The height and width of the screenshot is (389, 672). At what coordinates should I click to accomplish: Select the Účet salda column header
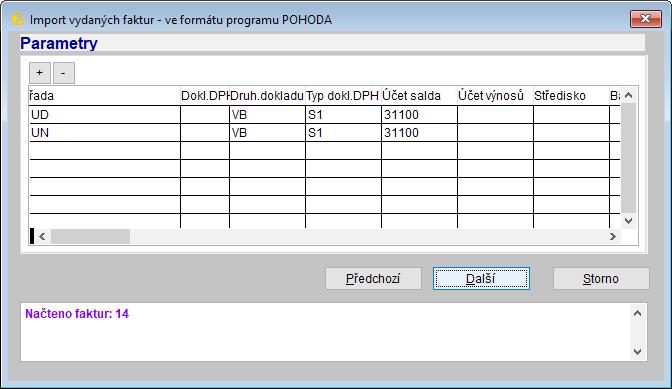click(x=419, y=96)
